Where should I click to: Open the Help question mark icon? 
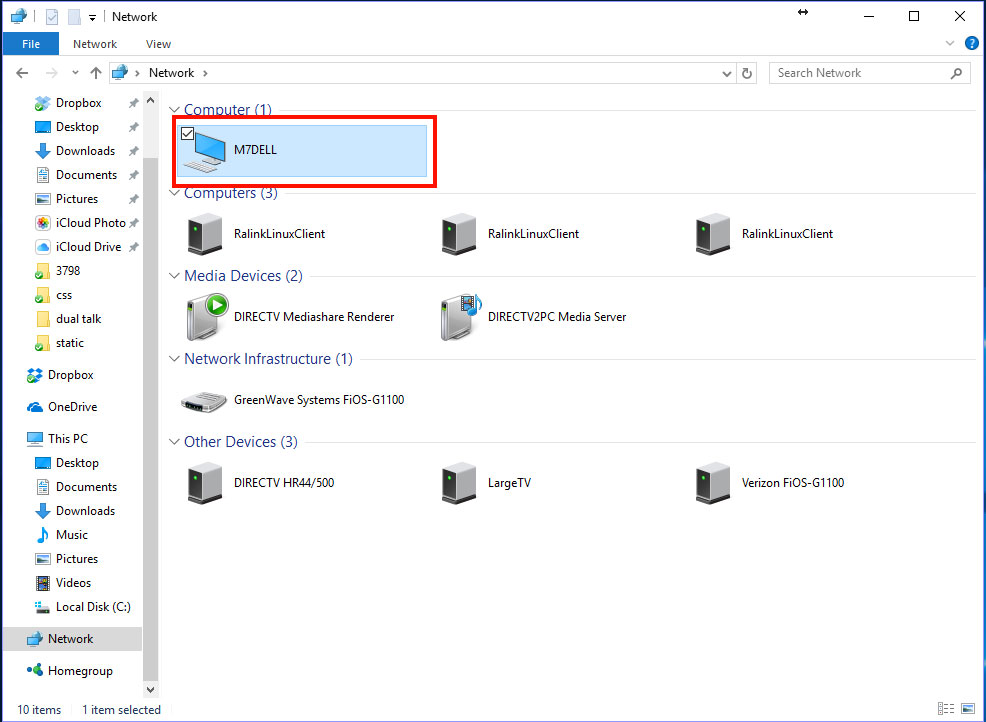pyautogui.click(x=972, y=43)
